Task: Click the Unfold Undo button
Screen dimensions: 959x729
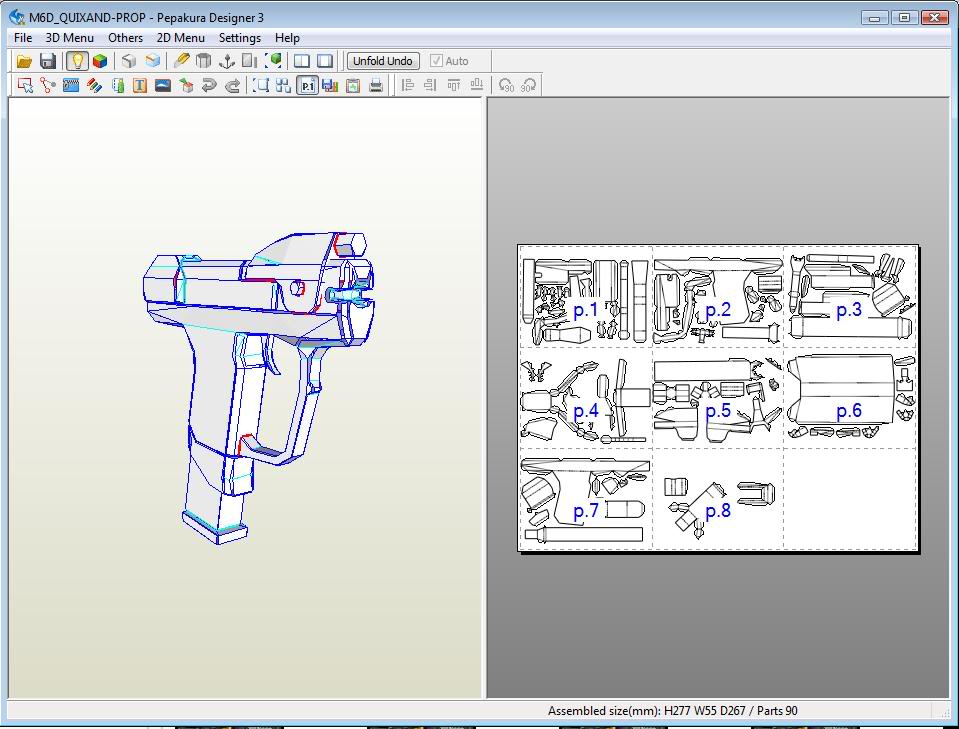Action: (x=383, y=61)
